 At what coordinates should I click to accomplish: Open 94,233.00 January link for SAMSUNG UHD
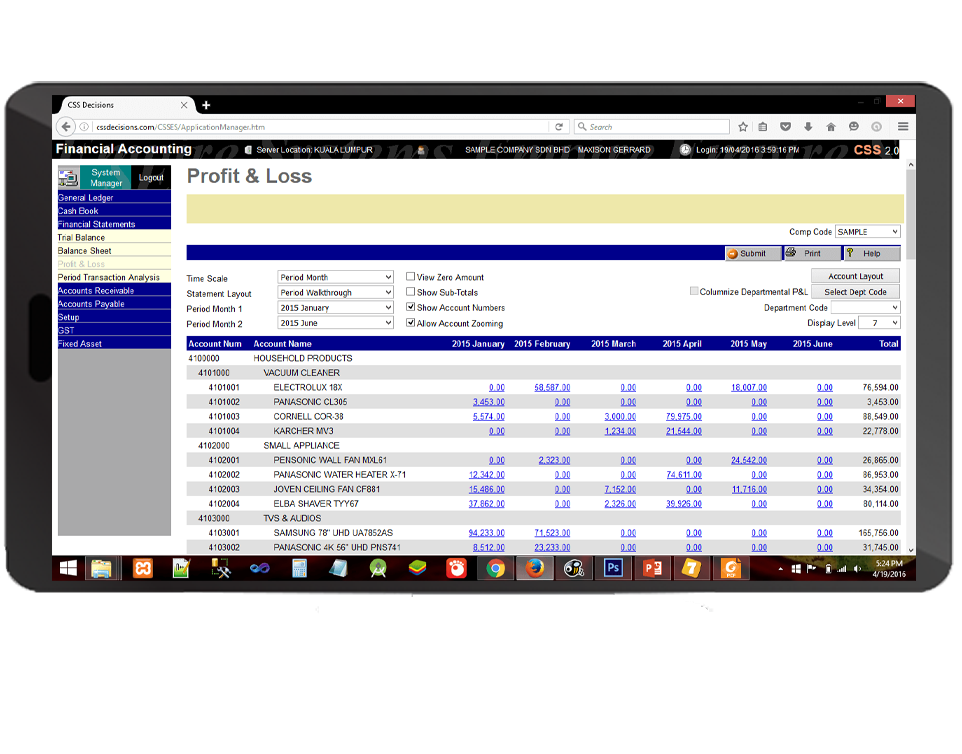pyautogui.click(x=487, y=533)
